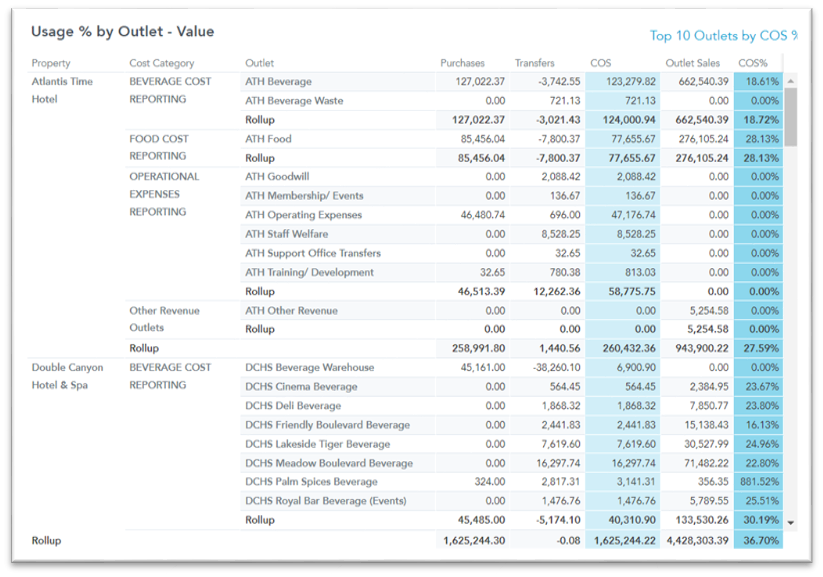Click the ATH Beverage Waste outlet
This screenshot has width=823, height=577.
(294, 101)
